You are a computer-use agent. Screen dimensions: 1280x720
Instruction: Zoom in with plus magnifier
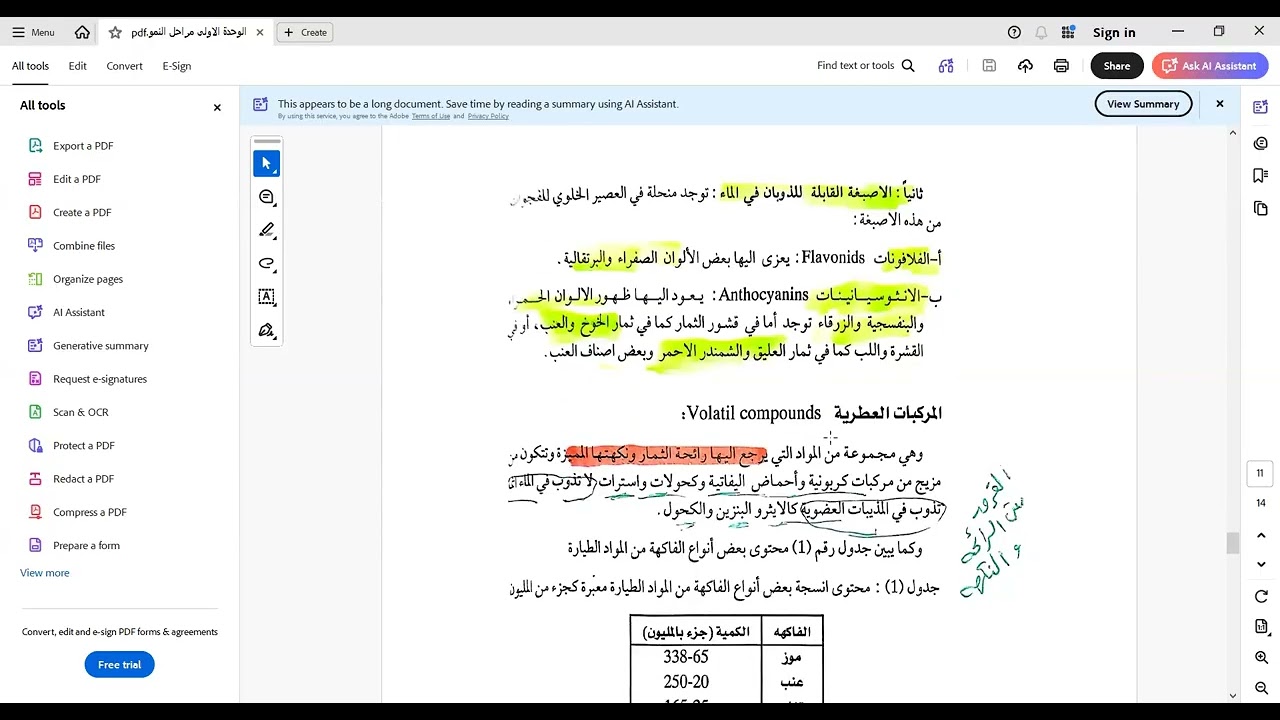tap(1261, 657)
